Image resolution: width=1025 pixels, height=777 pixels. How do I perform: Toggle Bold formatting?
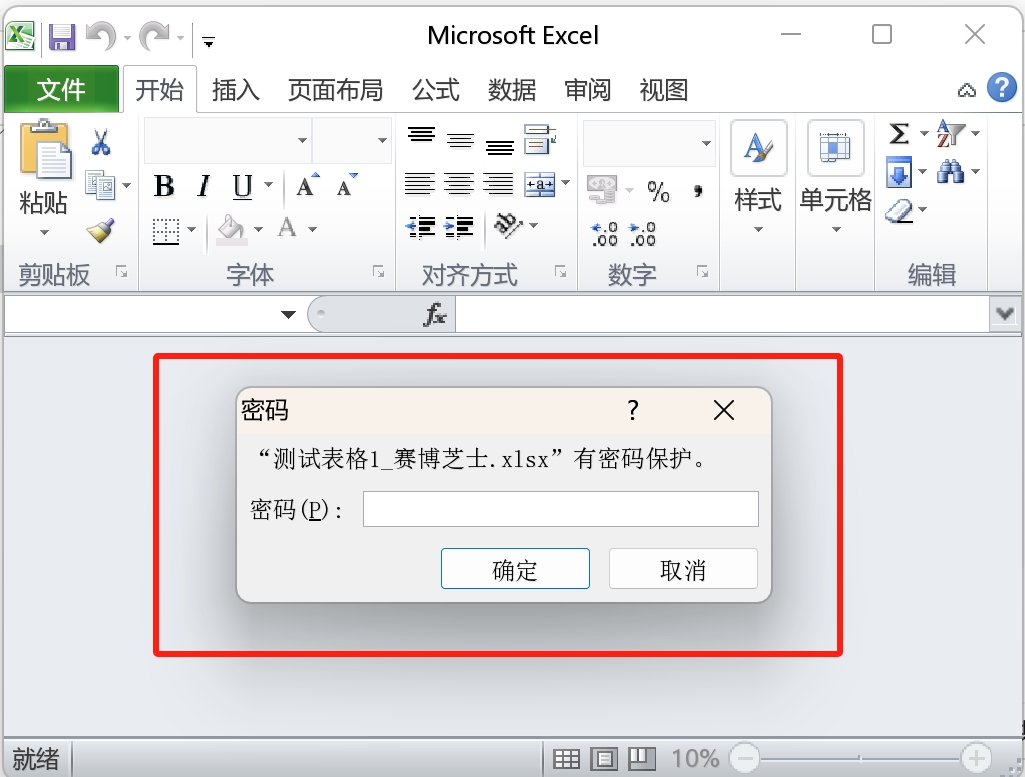(x=164, y=186)
